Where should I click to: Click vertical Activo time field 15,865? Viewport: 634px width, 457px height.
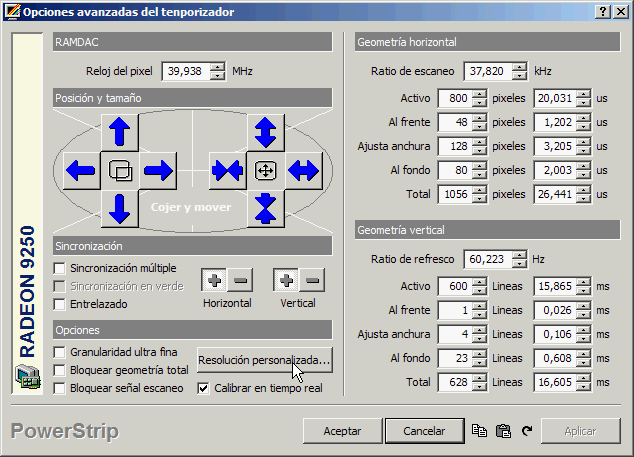pos(555,286)
